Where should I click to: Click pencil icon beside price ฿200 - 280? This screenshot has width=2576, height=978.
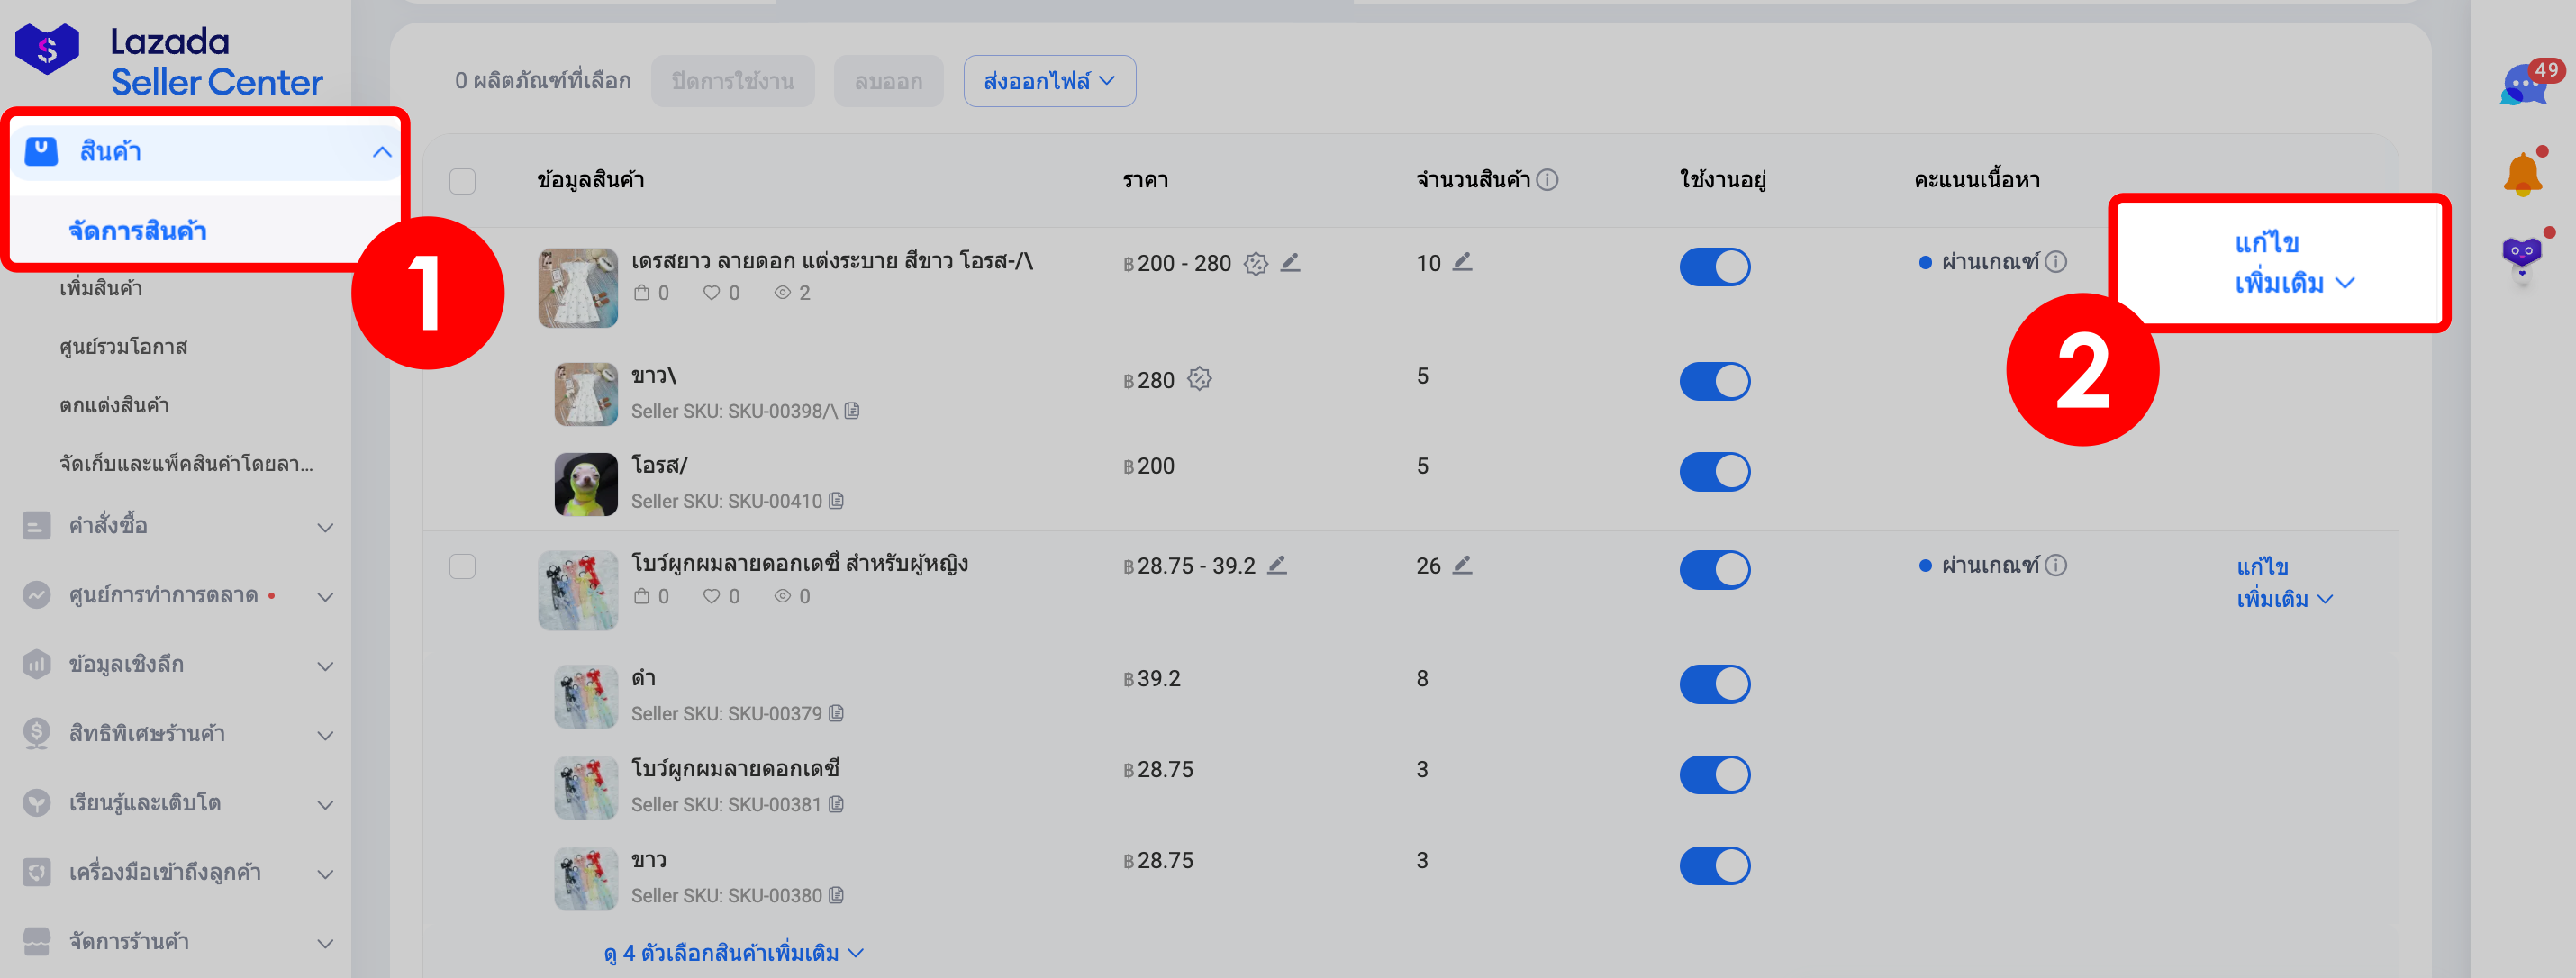point(1290,262)
